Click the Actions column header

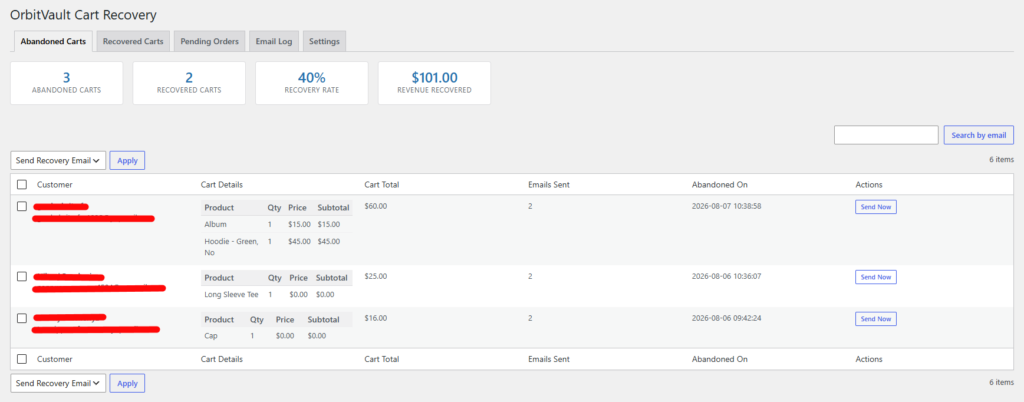pos(869,185)
